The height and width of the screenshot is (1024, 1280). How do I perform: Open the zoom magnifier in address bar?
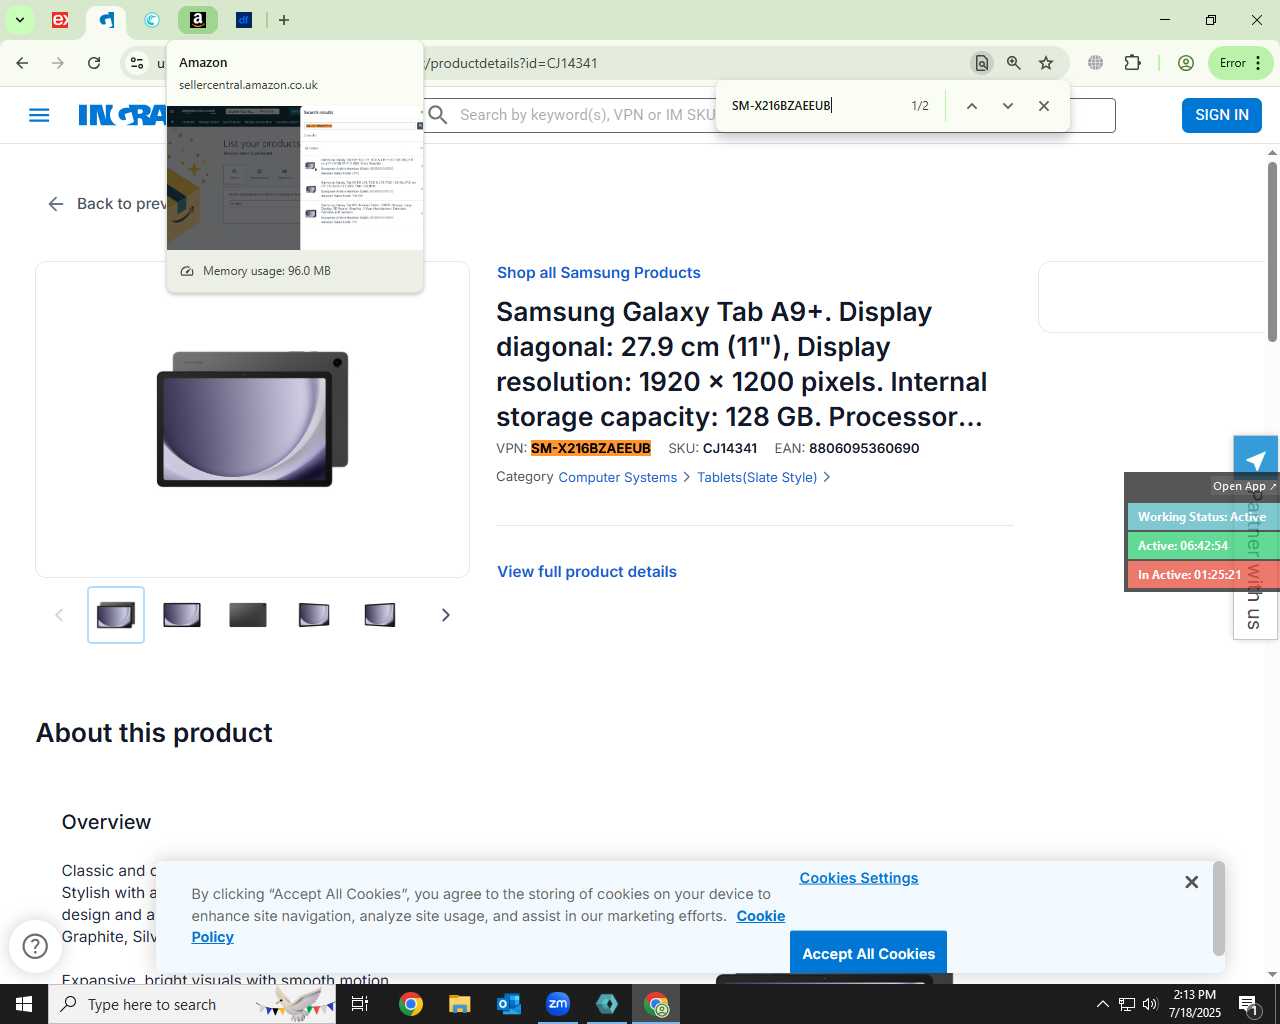click(x=1014, y=63)
